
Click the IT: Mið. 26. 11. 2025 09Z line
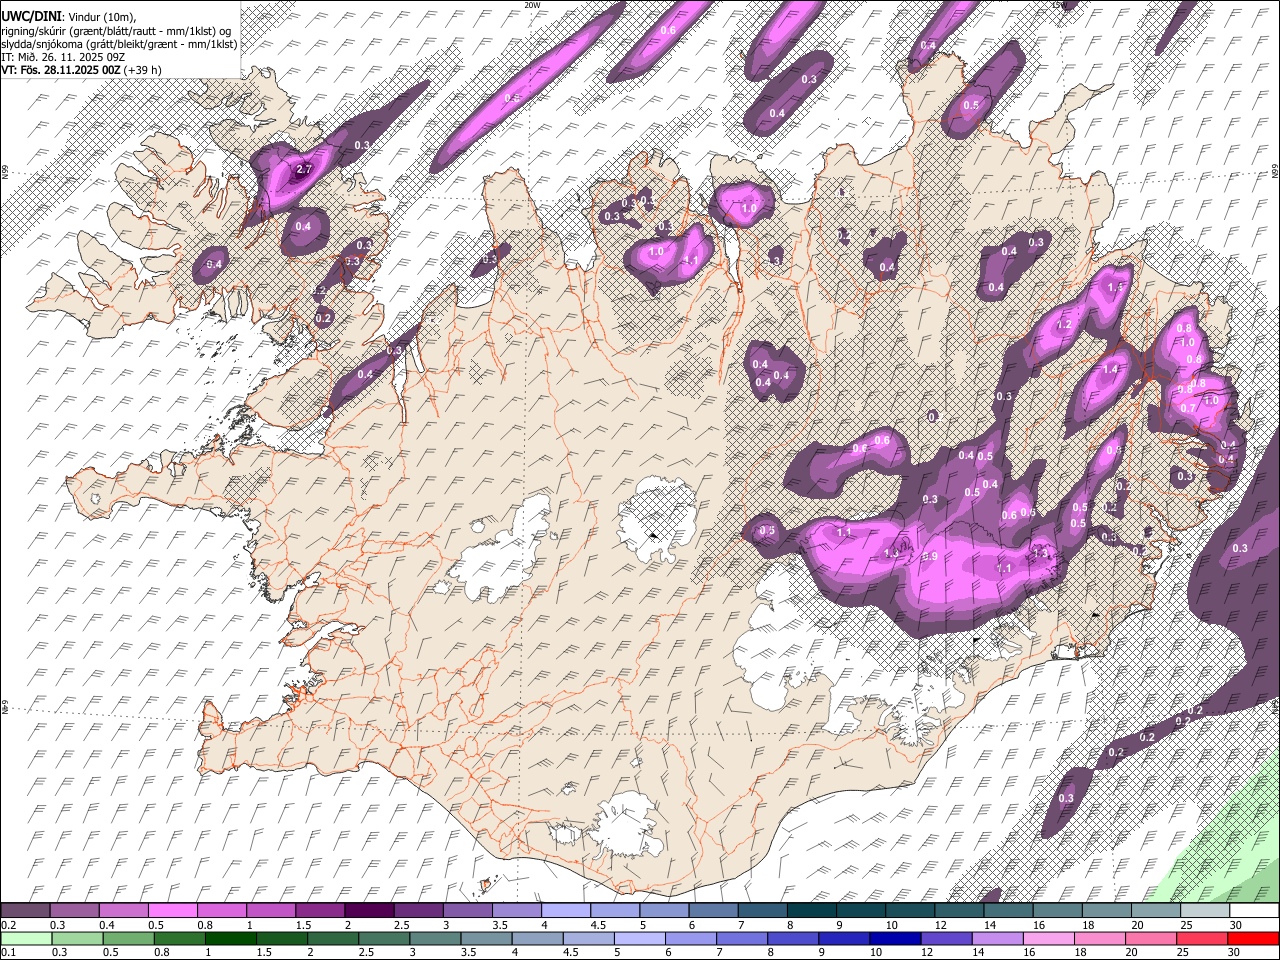pos(62,57)
